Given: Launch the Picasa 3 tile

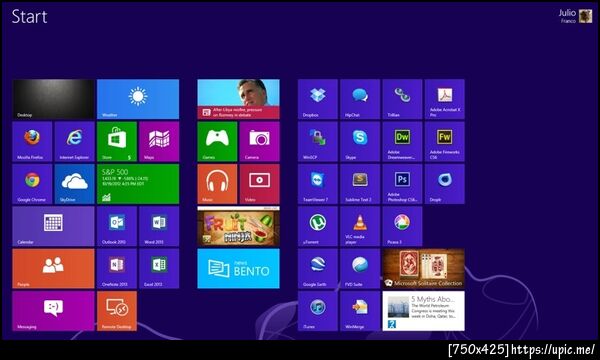Looking at the screenshot, I should (402, 226).
